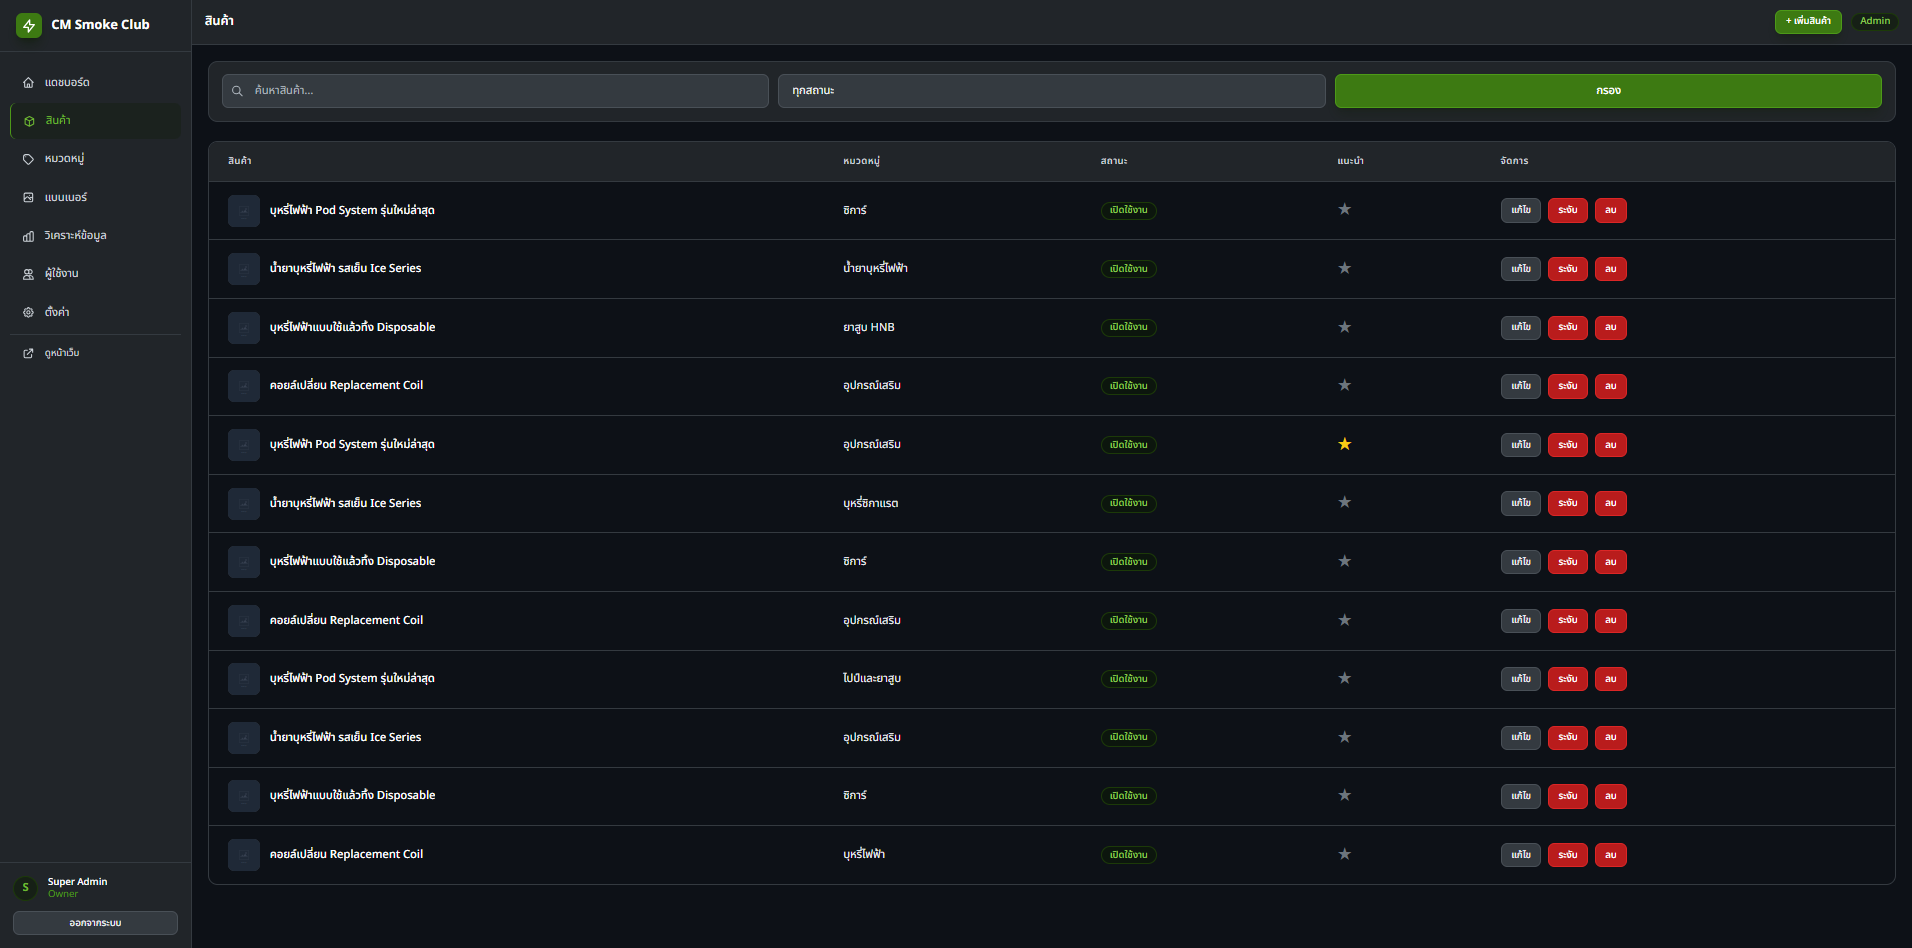Click thumbnail of Disposable ยาสูบ HNB product
Screen dimensions: 1912x948
click(244, 328)
